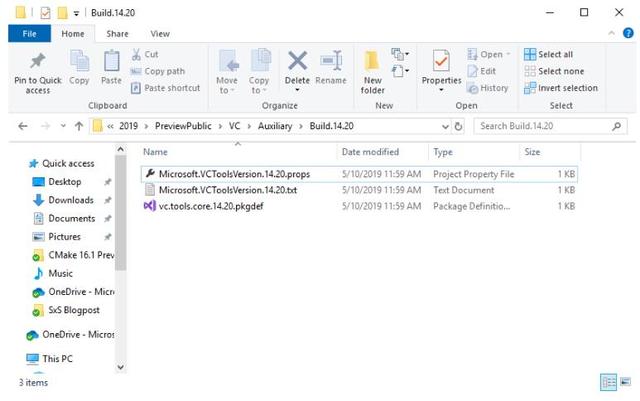Image resolution: width=640 pixels, height=401 pixels.
Task: Select Microsoft.VCToolsVersion.14.20.txt file
Action: tap(359, 190)
